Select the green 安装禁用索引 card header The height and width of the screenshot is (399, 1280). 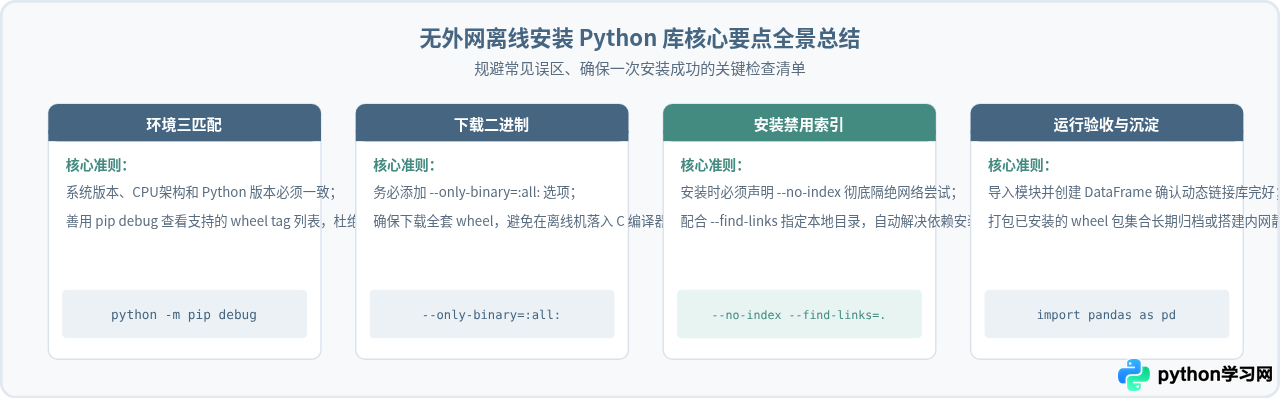coord(799,123)
